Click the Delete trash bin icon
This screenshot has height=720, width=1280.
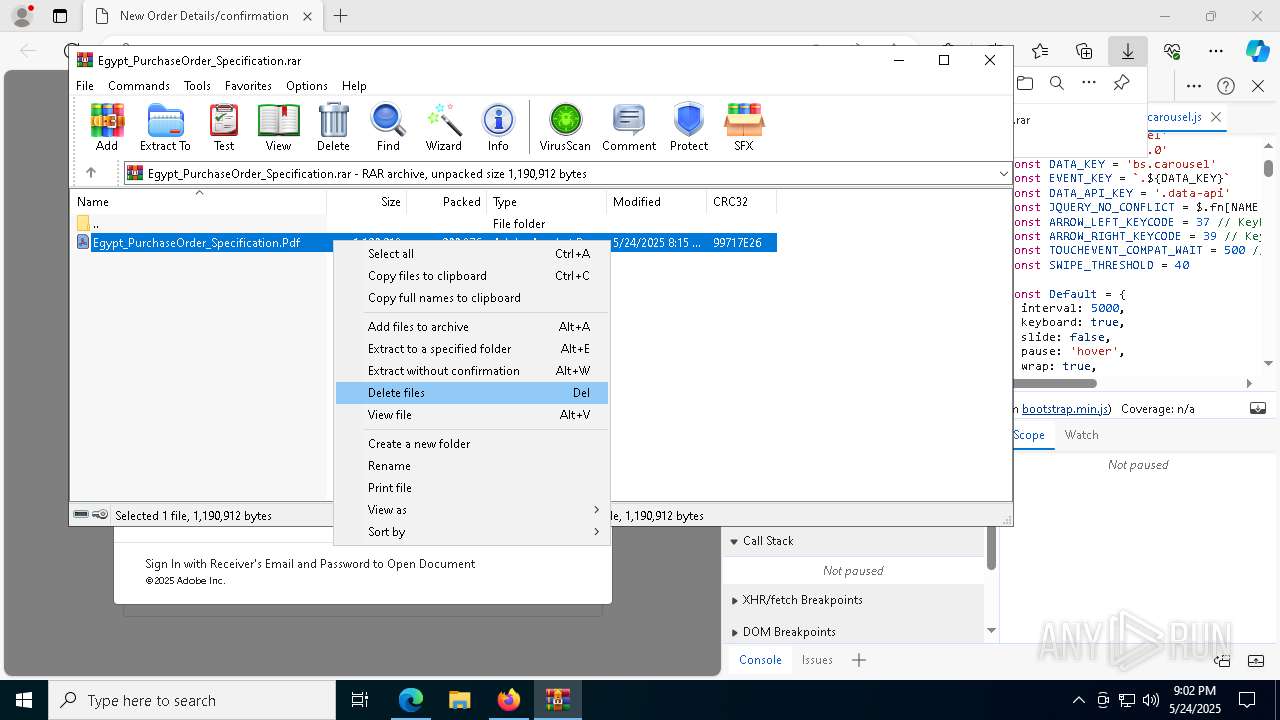(x=333, y=127)
